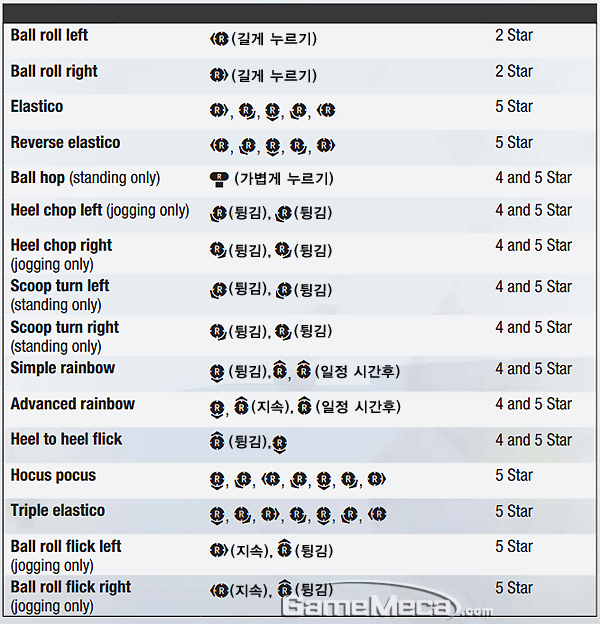Click the first stick icon in Heel to heel flick row
600x624 pixels.
[x=217, y=441]
